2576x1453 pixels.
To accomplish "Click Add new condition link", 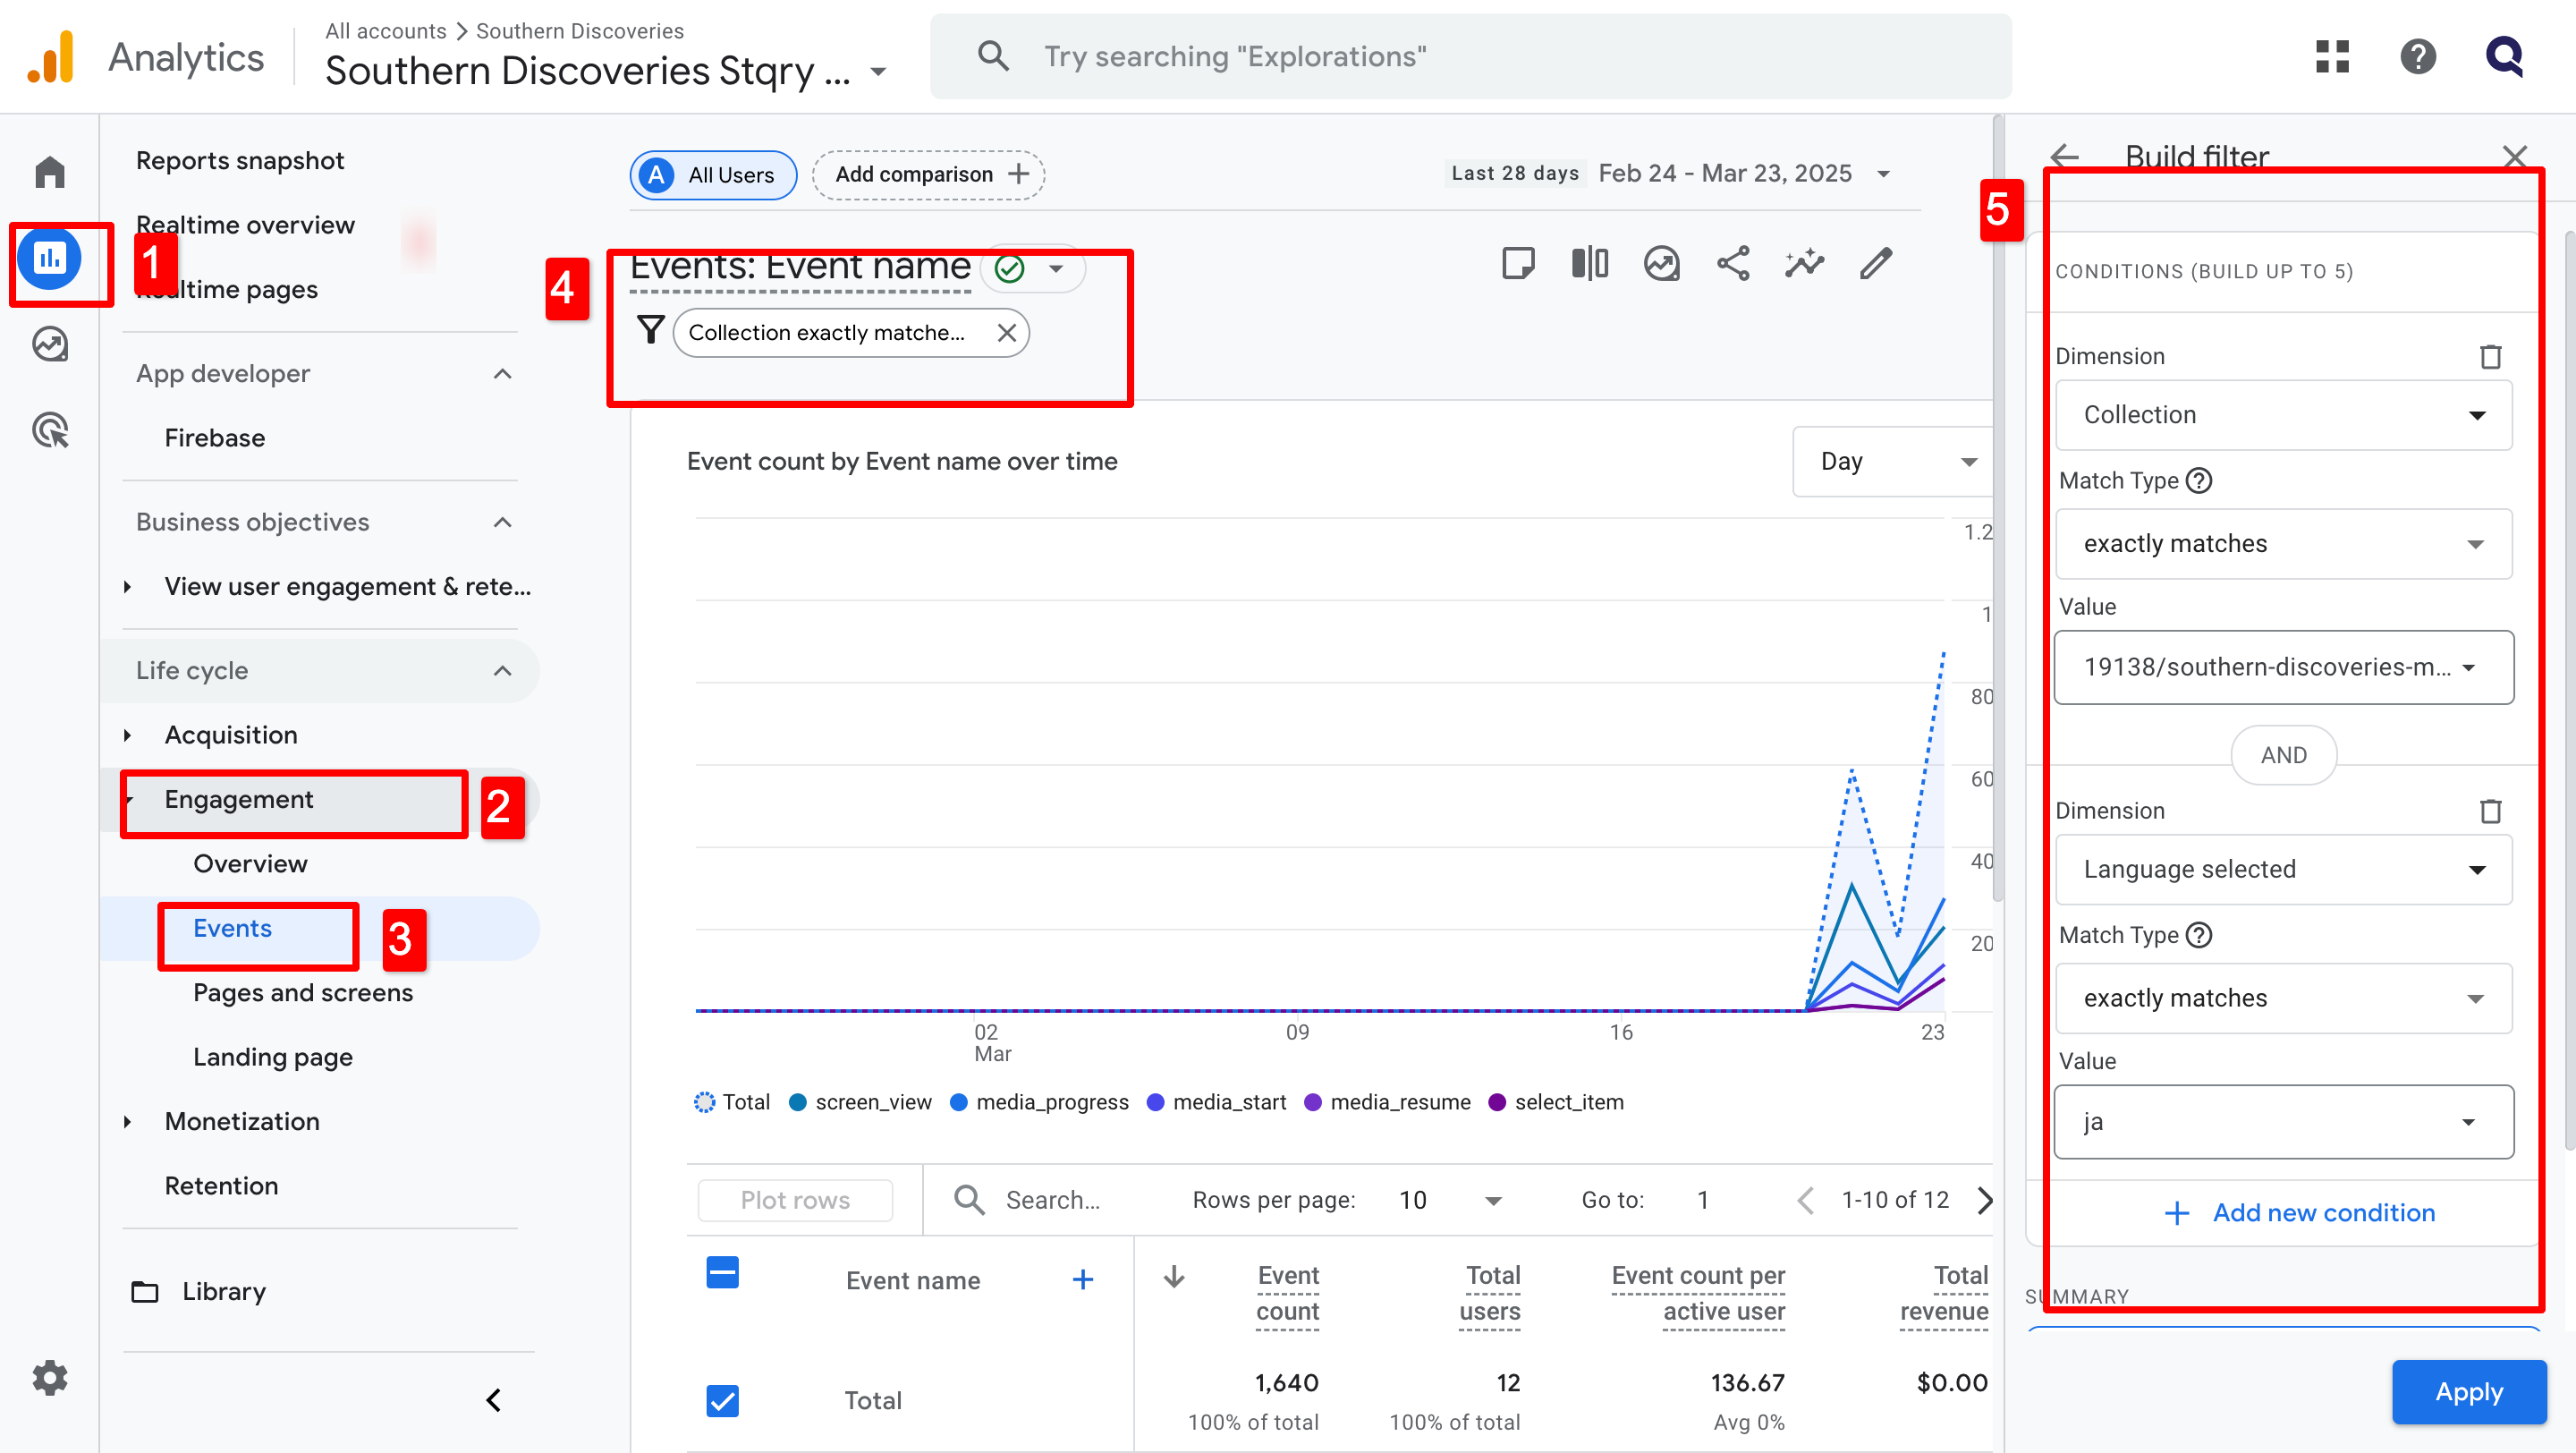I will pos(2299,1213).
